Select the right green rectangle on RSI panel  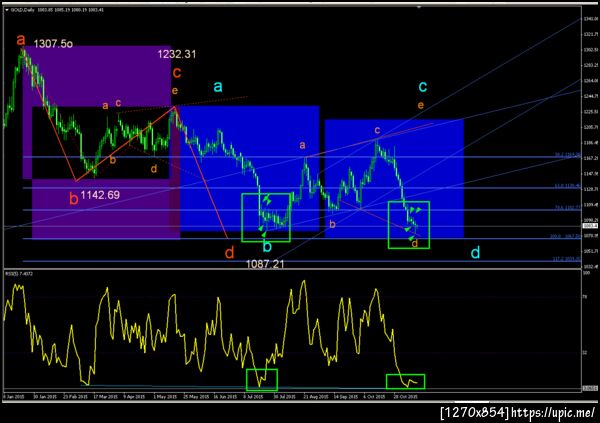click(406, 381)
